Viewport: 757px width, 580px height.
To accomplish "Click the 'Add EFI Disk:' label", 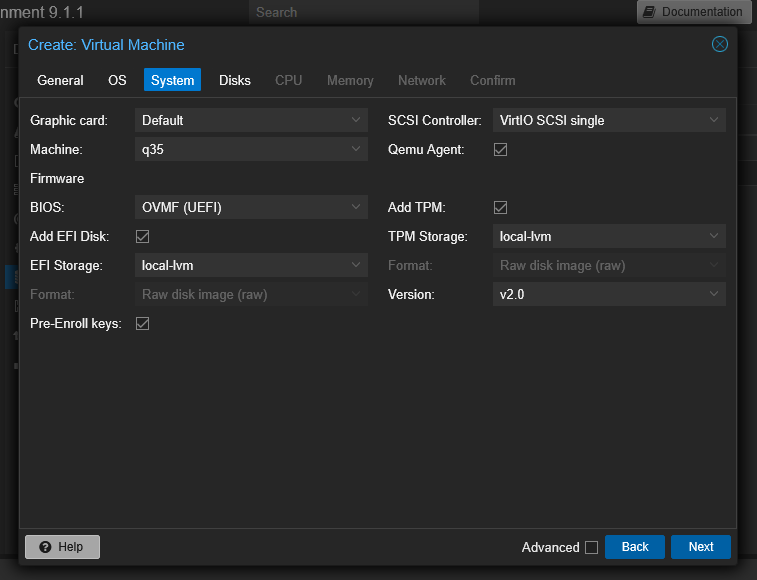I will coord(70,237).
